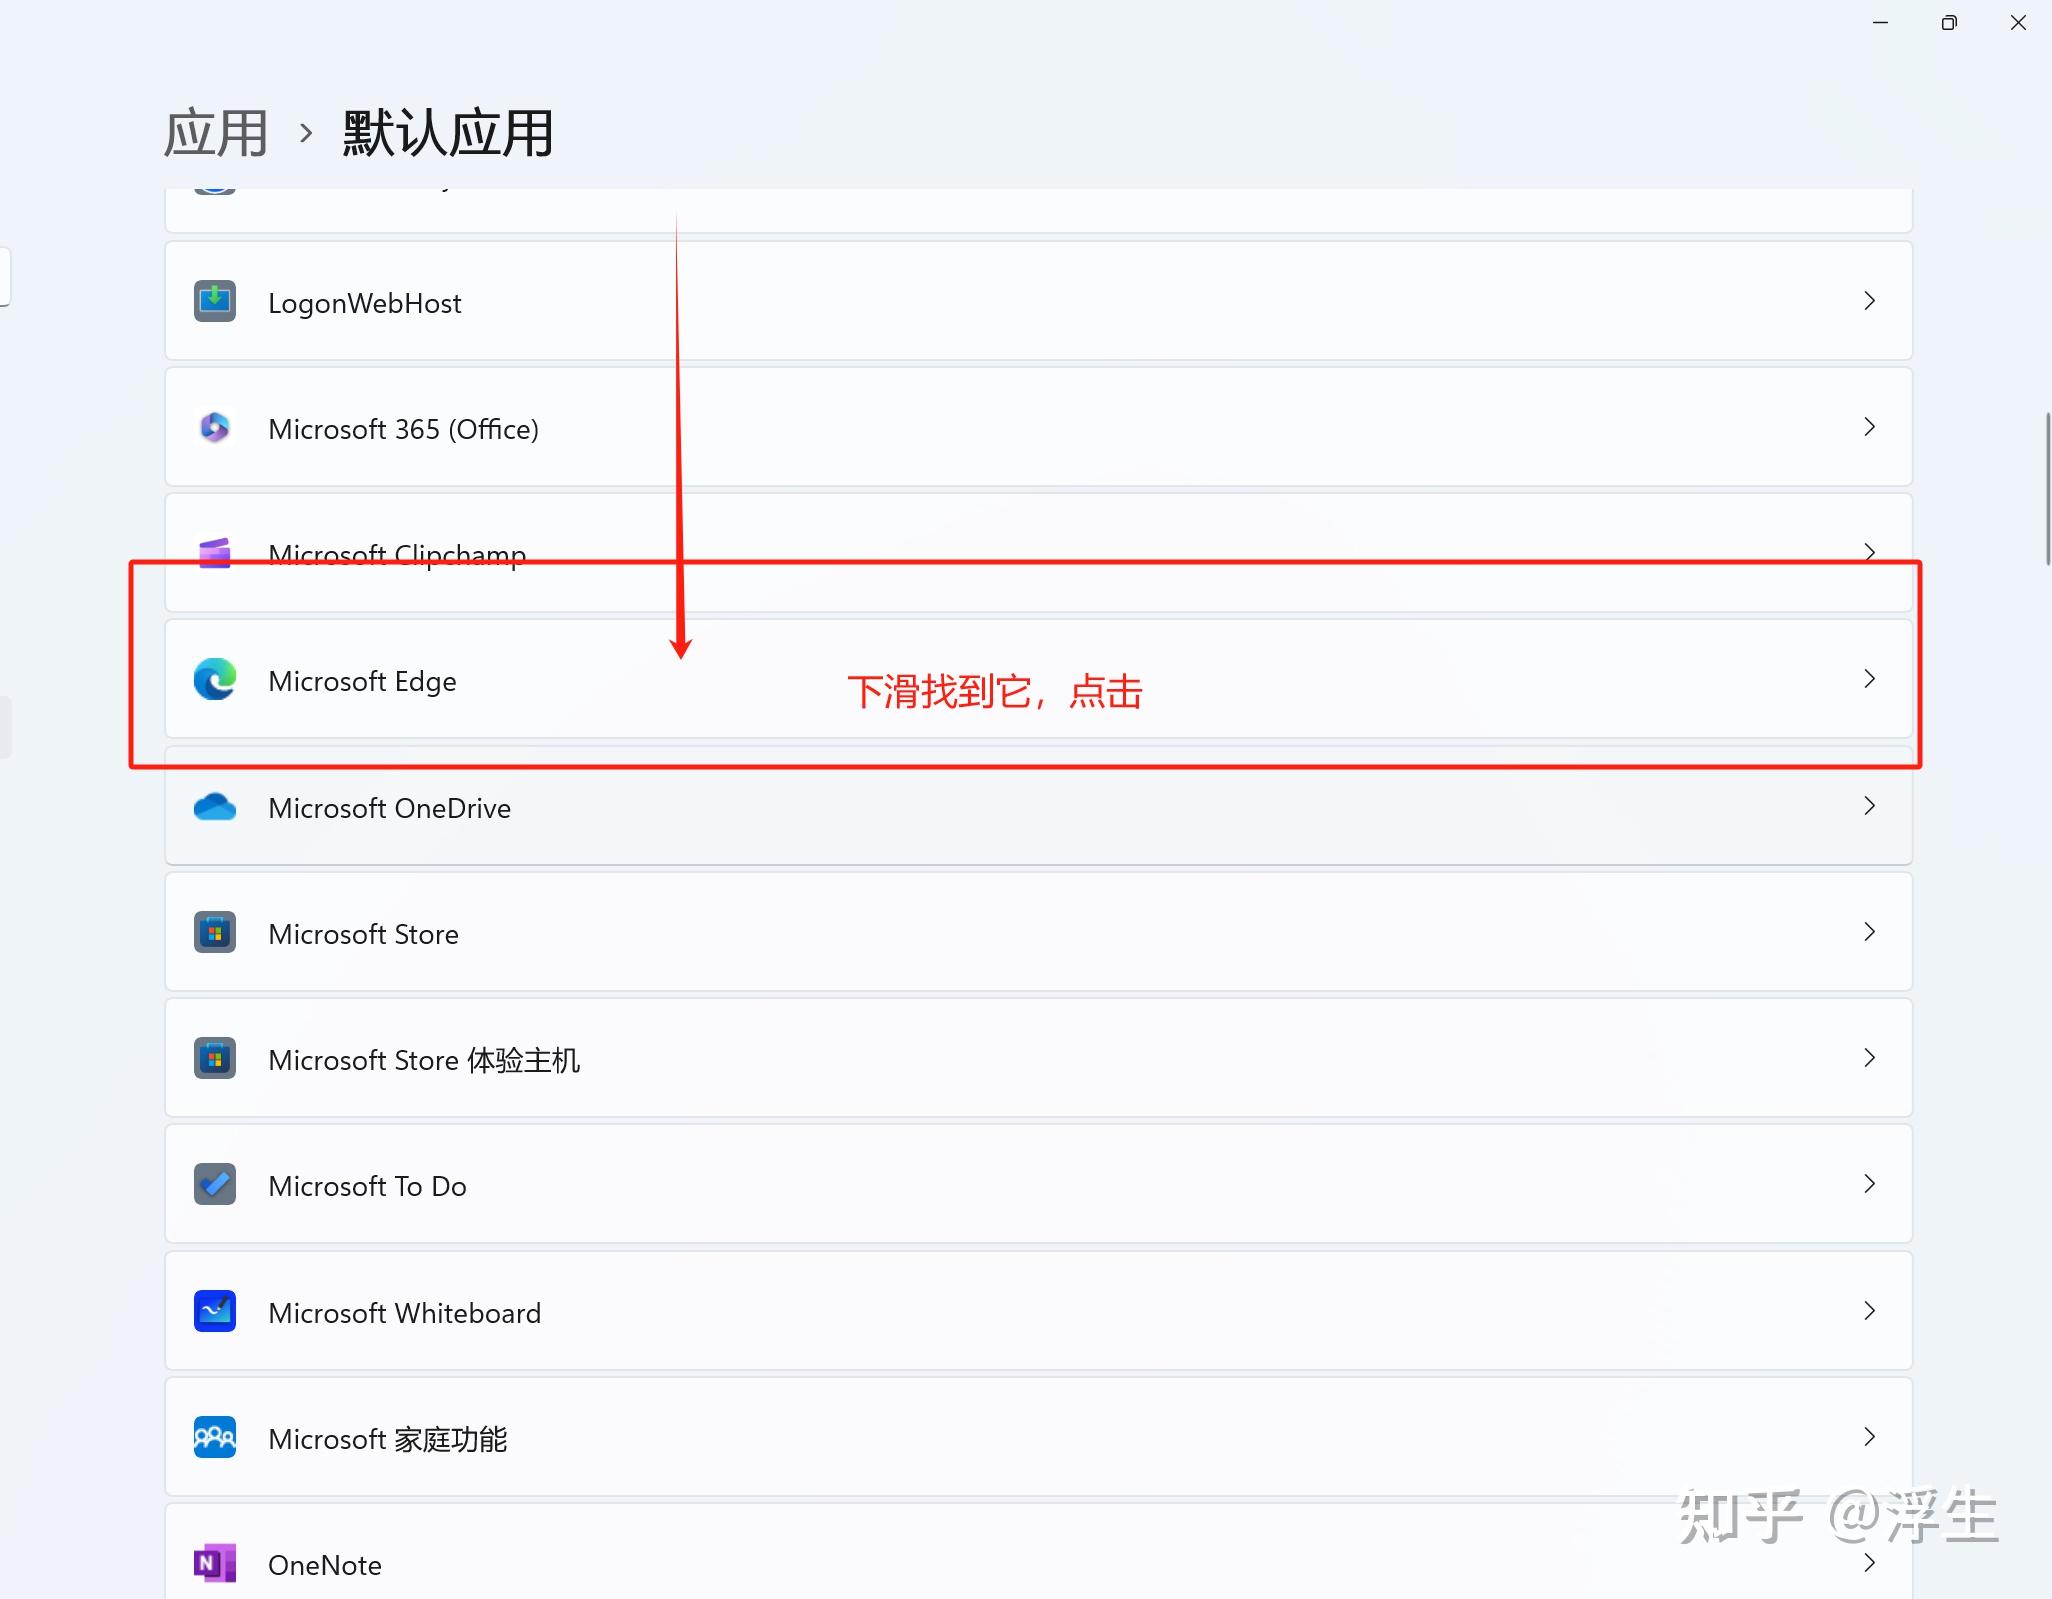Click the Microsoft Store 体验主机 icon
The height and width of the screenshot is (1599, 2052).
pos(215,1058)
